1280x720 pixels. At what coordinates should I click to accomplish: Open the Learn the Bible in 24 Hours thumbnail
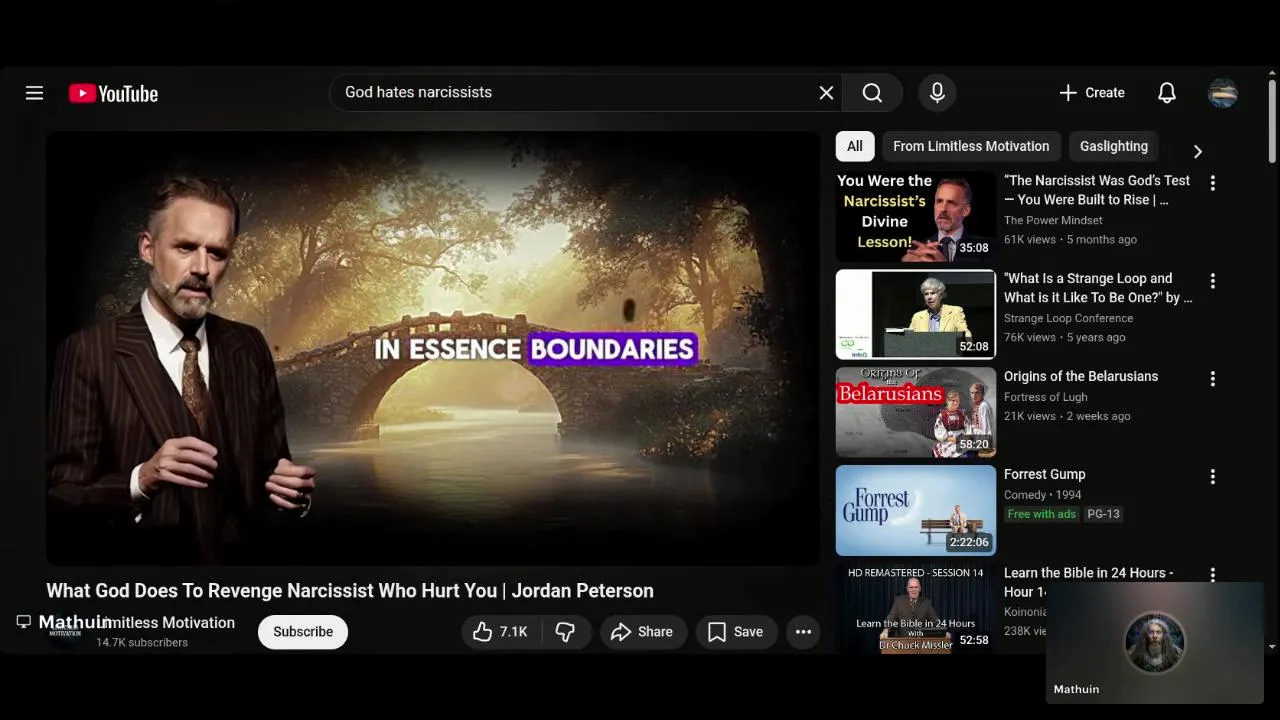click(x=916, y=608)
